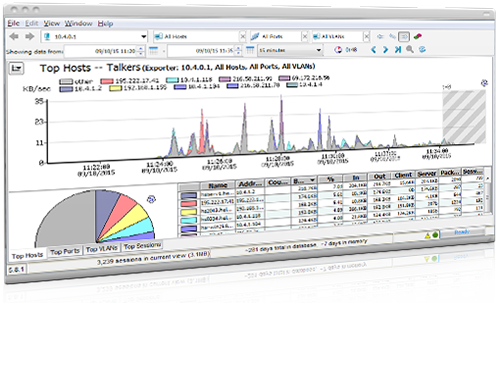Switch to the Top Hosts tab
This screenshot has height=375, width=500.
27,255
